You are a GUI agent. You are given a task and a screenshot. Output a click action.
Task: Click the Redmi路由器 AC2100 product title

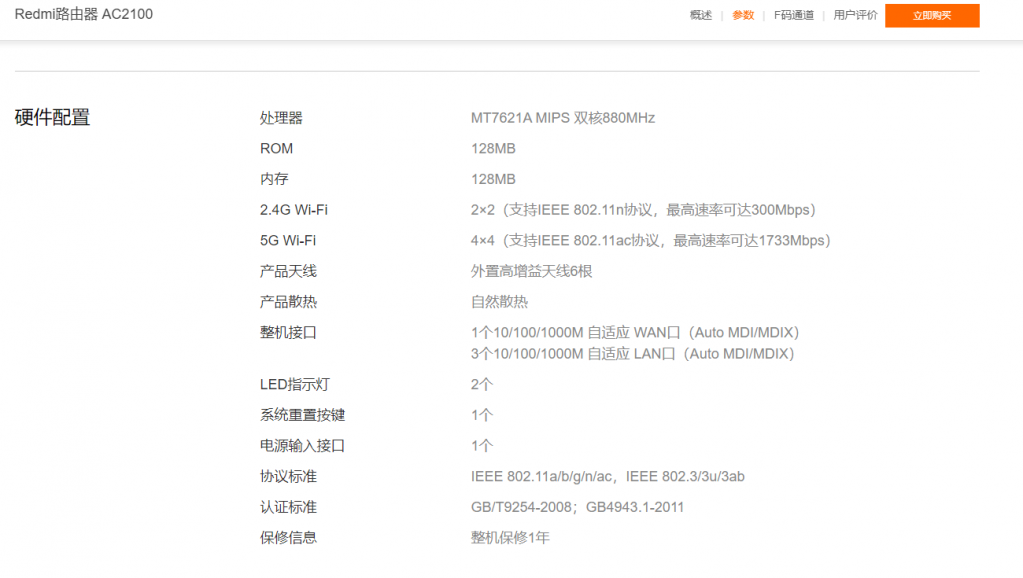[x=84, y=14]
